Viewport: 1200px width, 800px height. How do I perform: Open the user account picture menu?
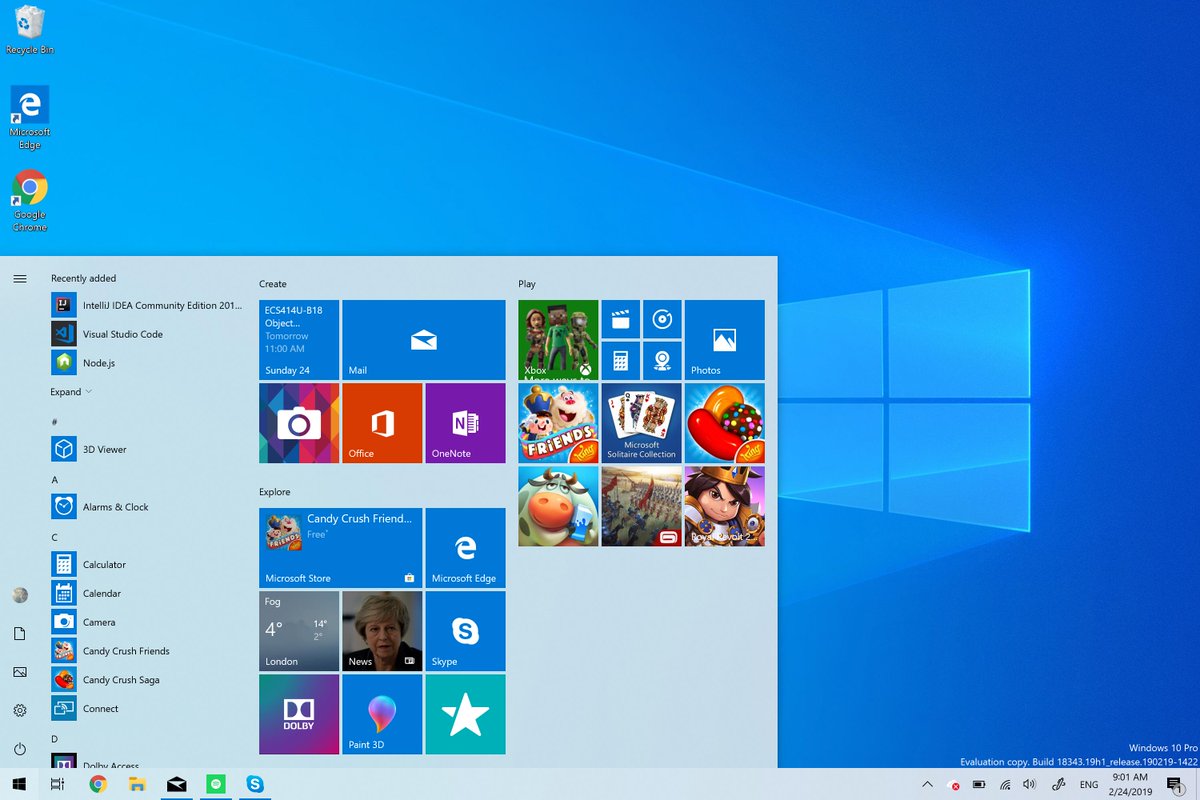click(x=20, y=595)
